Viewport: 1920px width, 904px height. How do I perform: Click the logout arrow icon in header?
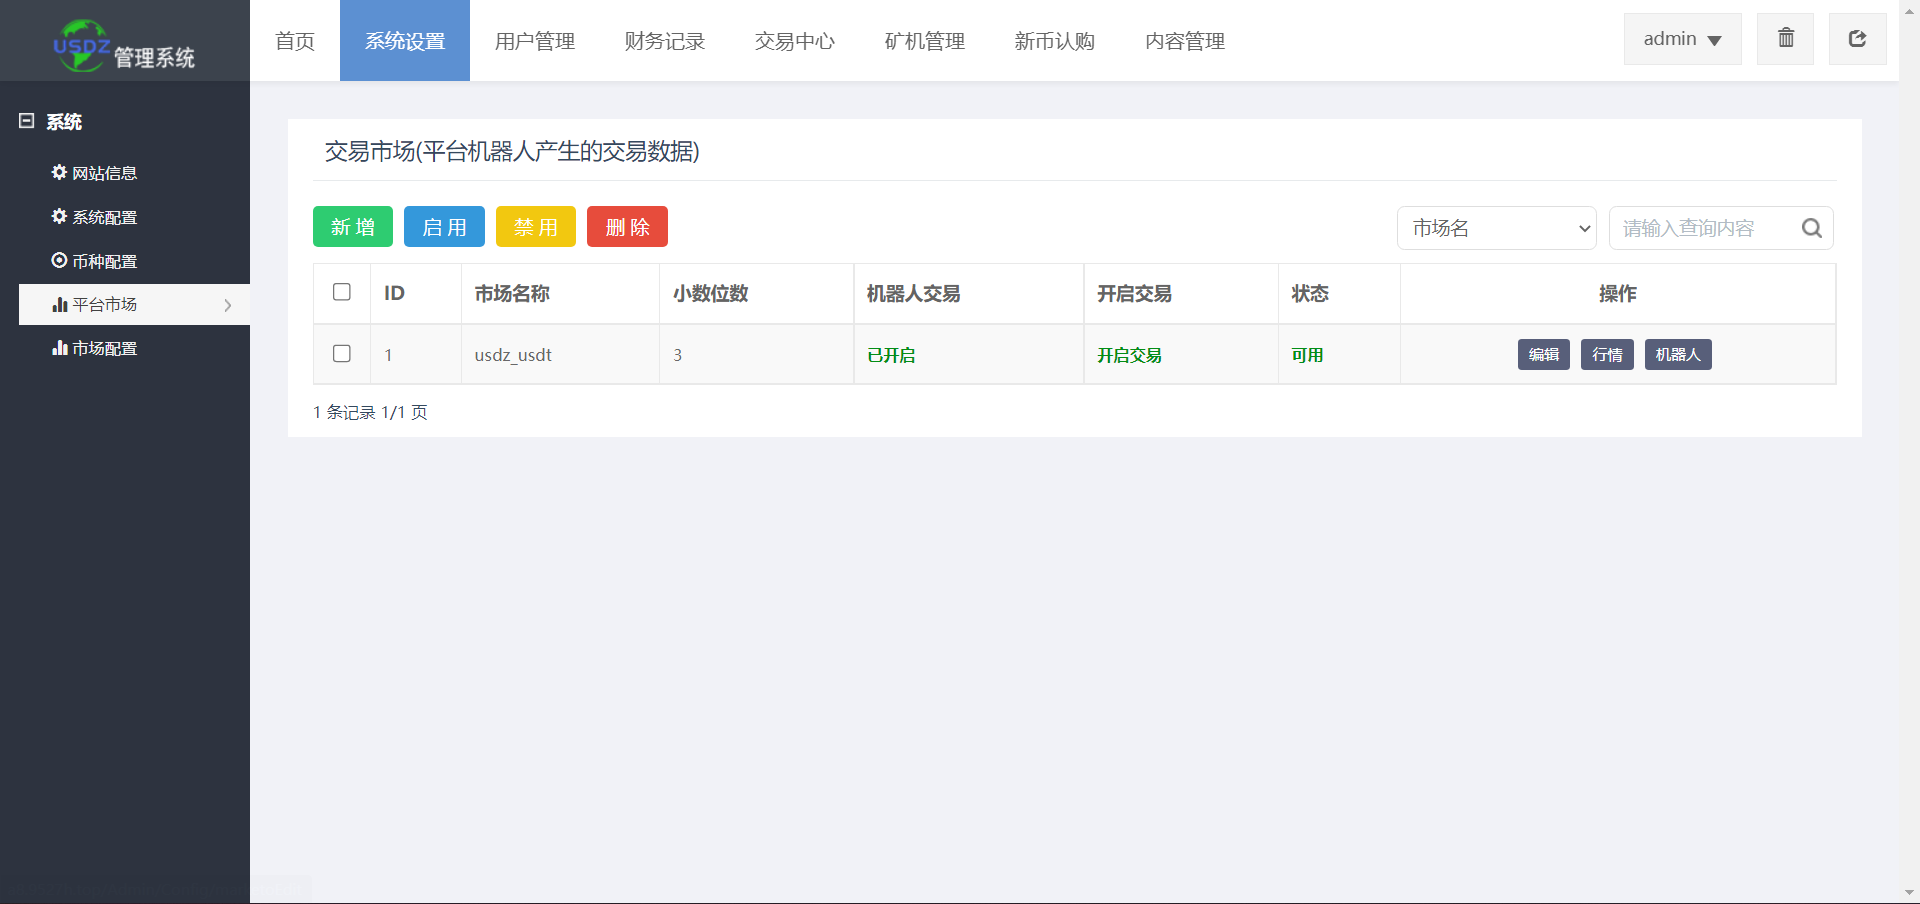coord(1857,39)
